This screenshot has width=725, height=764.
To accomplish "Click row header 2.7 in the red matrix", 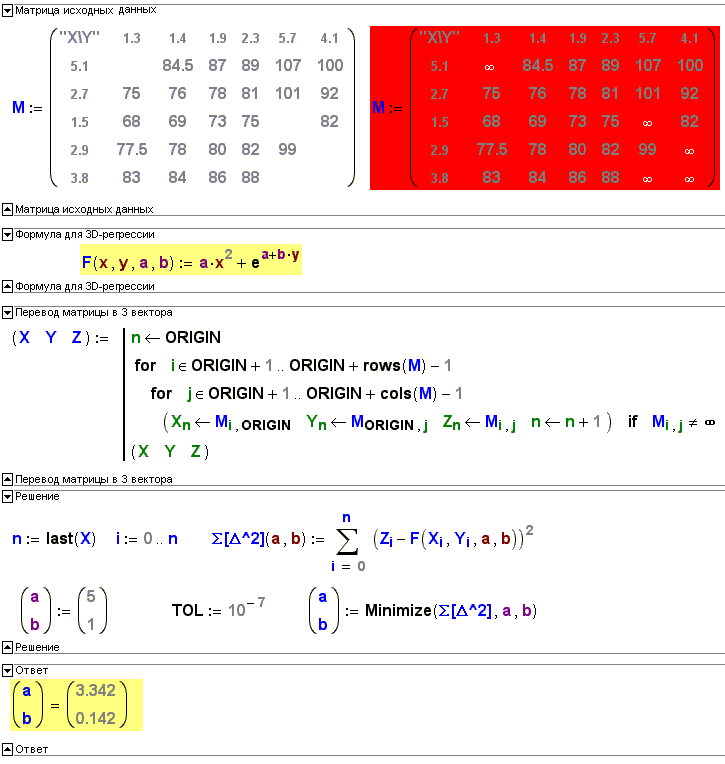I will pos(439,94).
